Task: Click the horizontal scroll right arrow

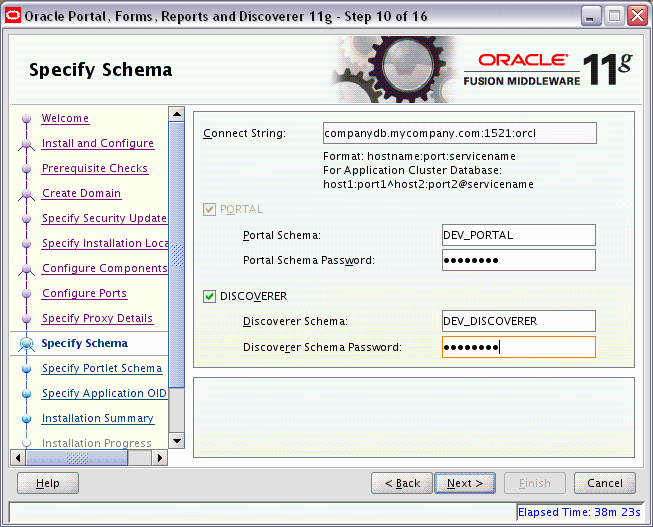Action: point(160,458)
